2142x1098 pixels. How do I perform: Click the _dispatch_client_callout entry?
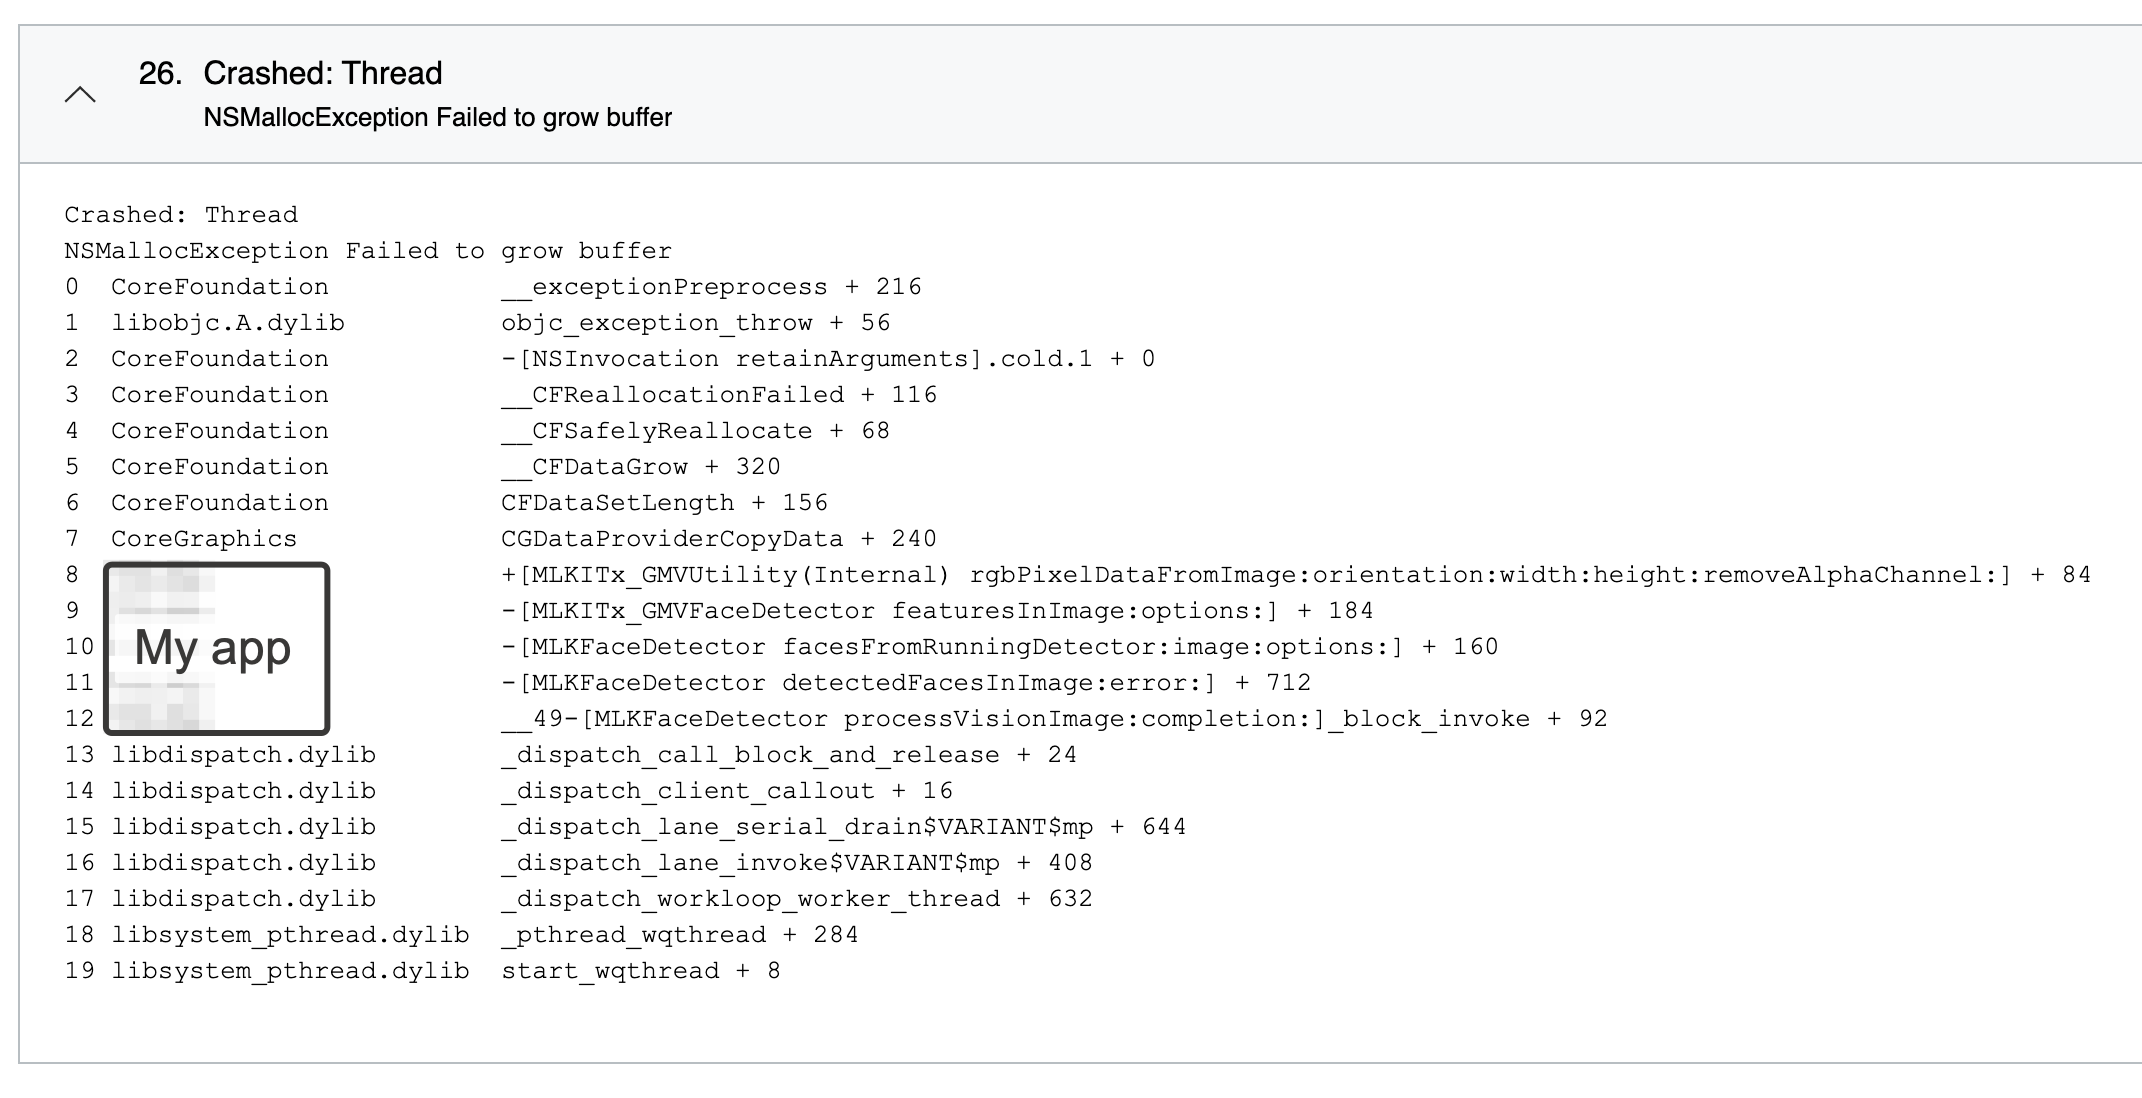727,790
